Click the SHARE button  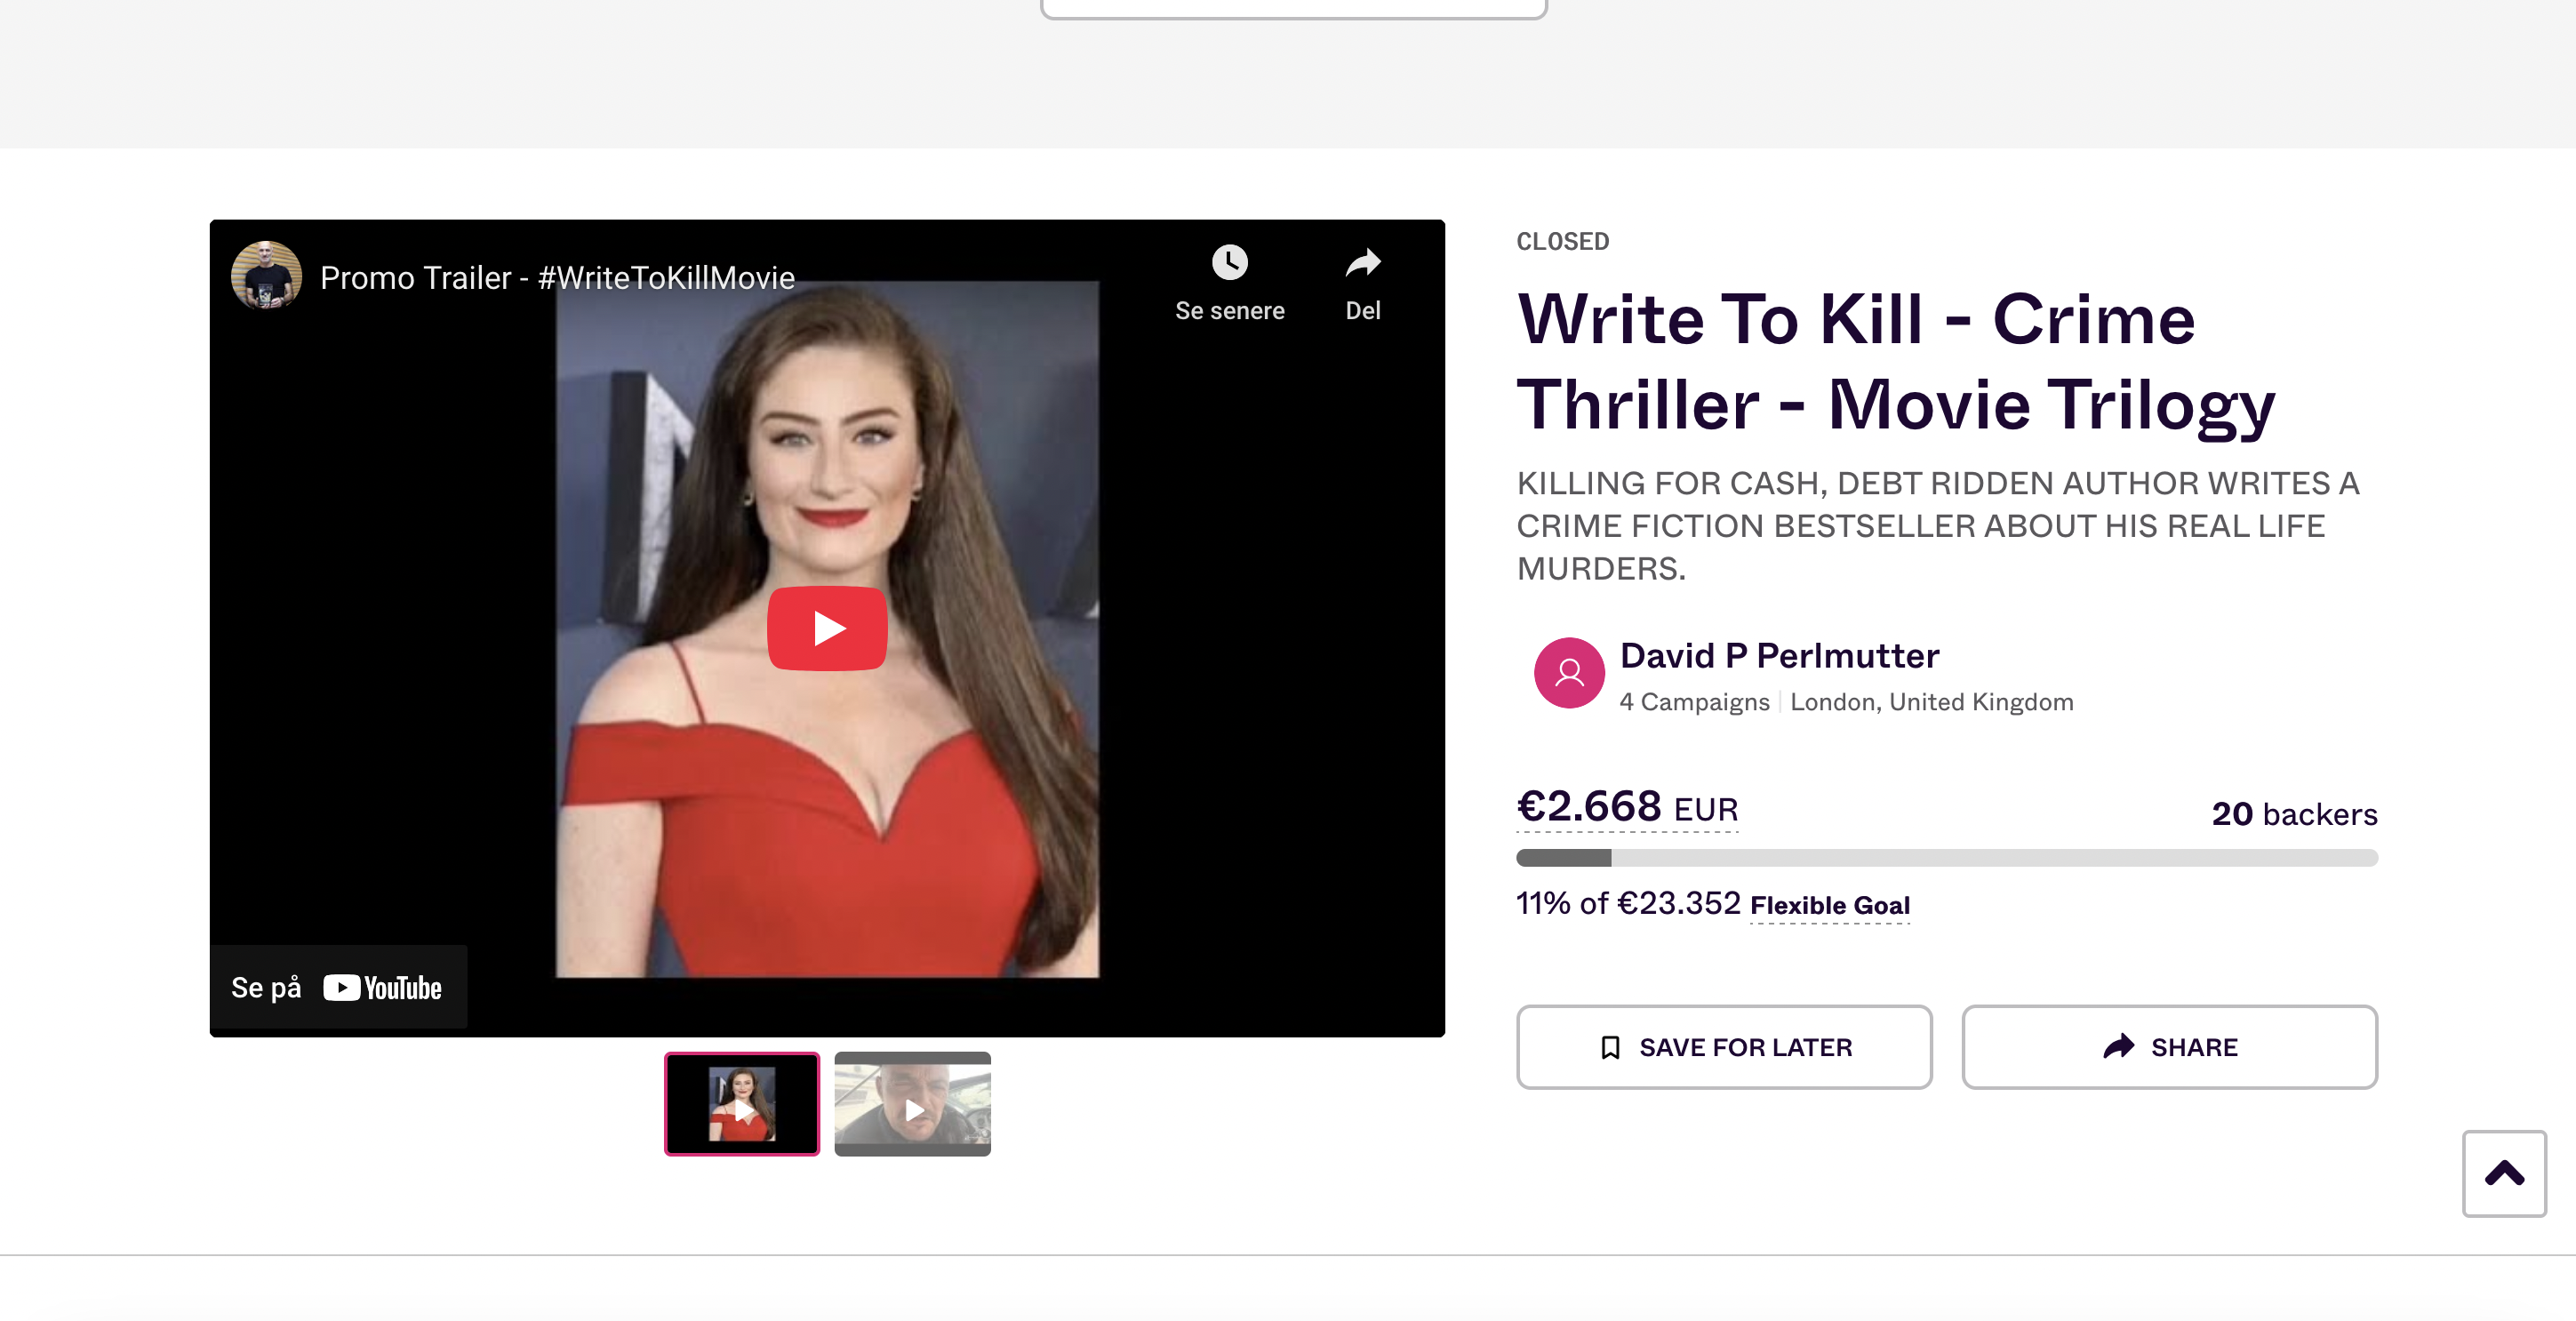(x=2169, y=1047)
